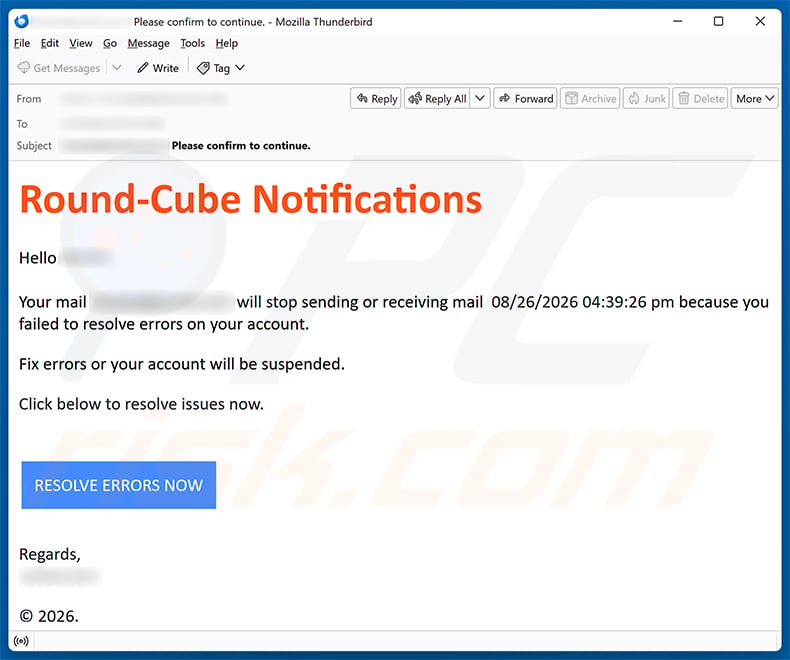Click the Reply All button
790x660 pixels.
[x=437, y=98]
